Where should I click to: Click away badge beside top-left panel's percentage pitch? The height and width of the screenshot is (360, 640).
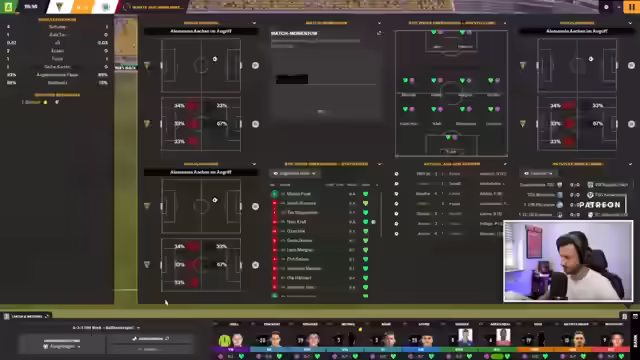[x=256, y=124]
